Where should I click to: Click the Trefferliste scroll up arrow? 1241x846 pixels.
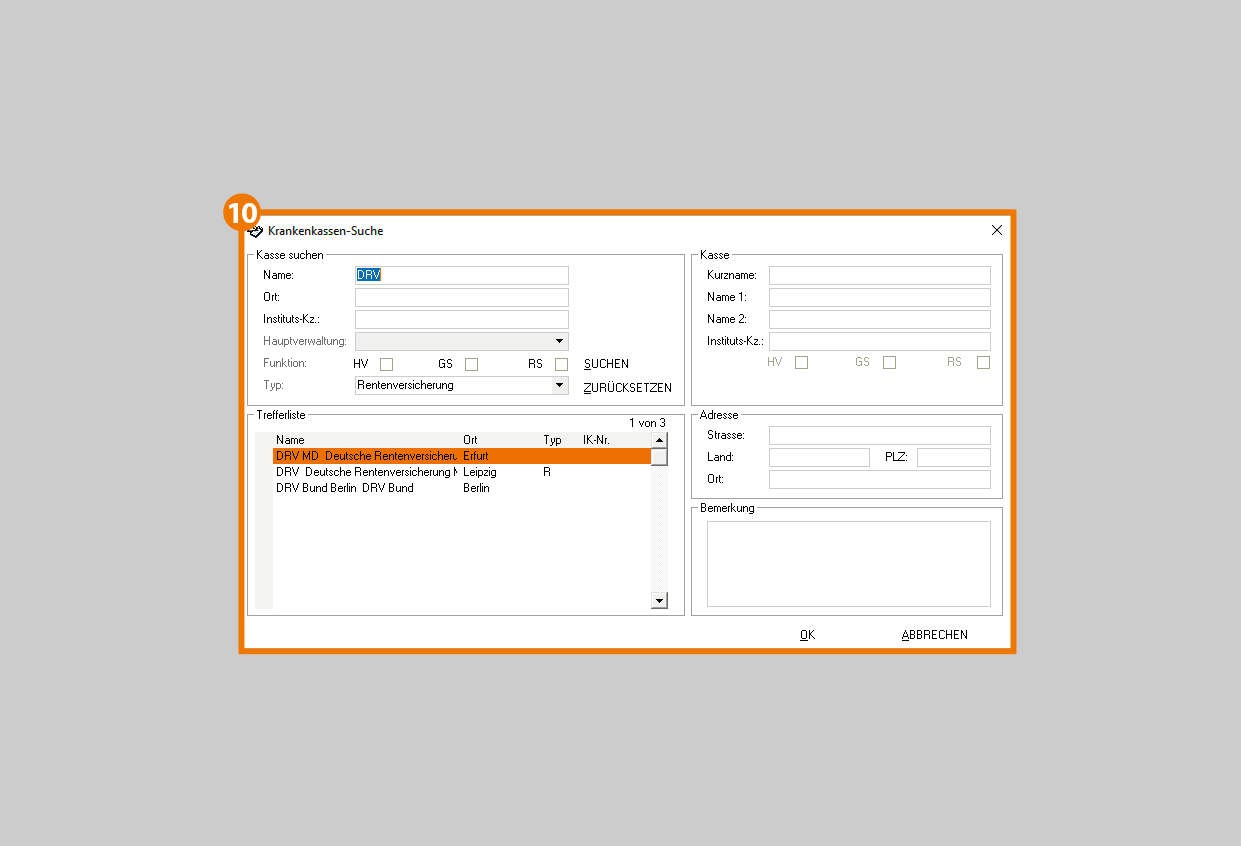click(659, 440)
